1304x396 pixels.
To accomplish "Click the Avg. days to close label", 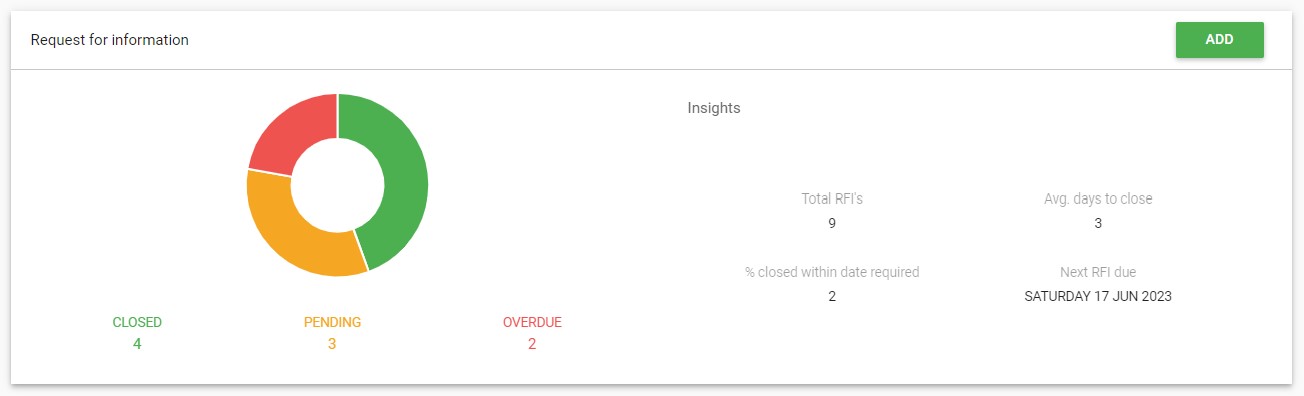I will click(1098, 199).
